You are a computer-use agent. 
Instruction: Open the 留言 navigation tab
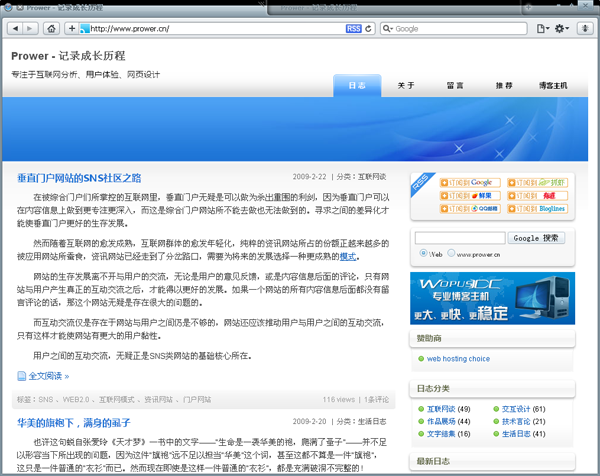455,85
